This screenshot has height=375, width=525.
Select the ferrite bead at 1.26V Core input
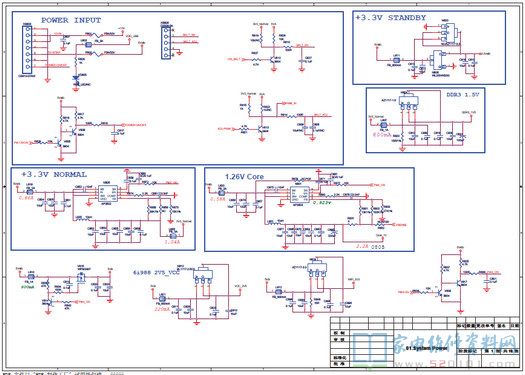coord(221,193)
